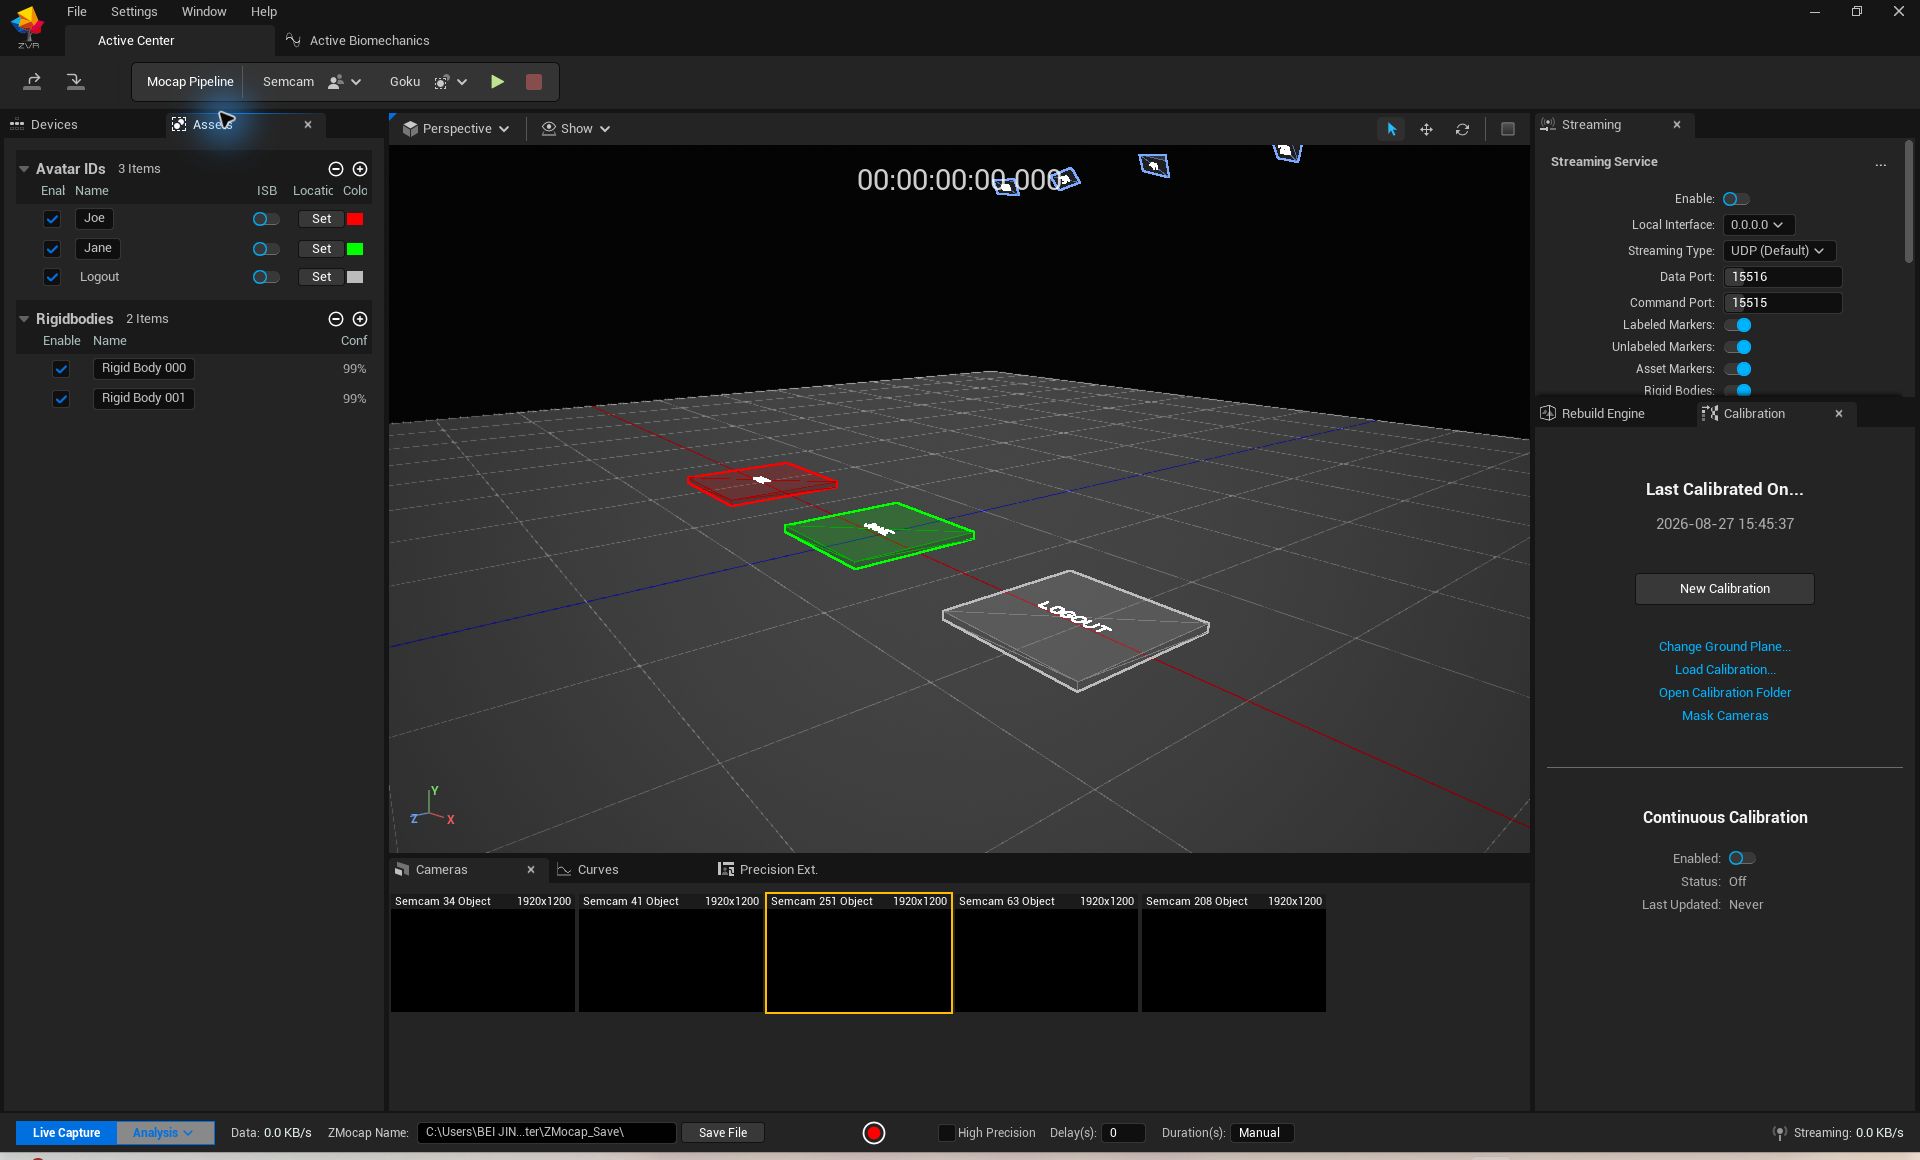Click the red stop button in pipeline toolbar

coord(534,82)
